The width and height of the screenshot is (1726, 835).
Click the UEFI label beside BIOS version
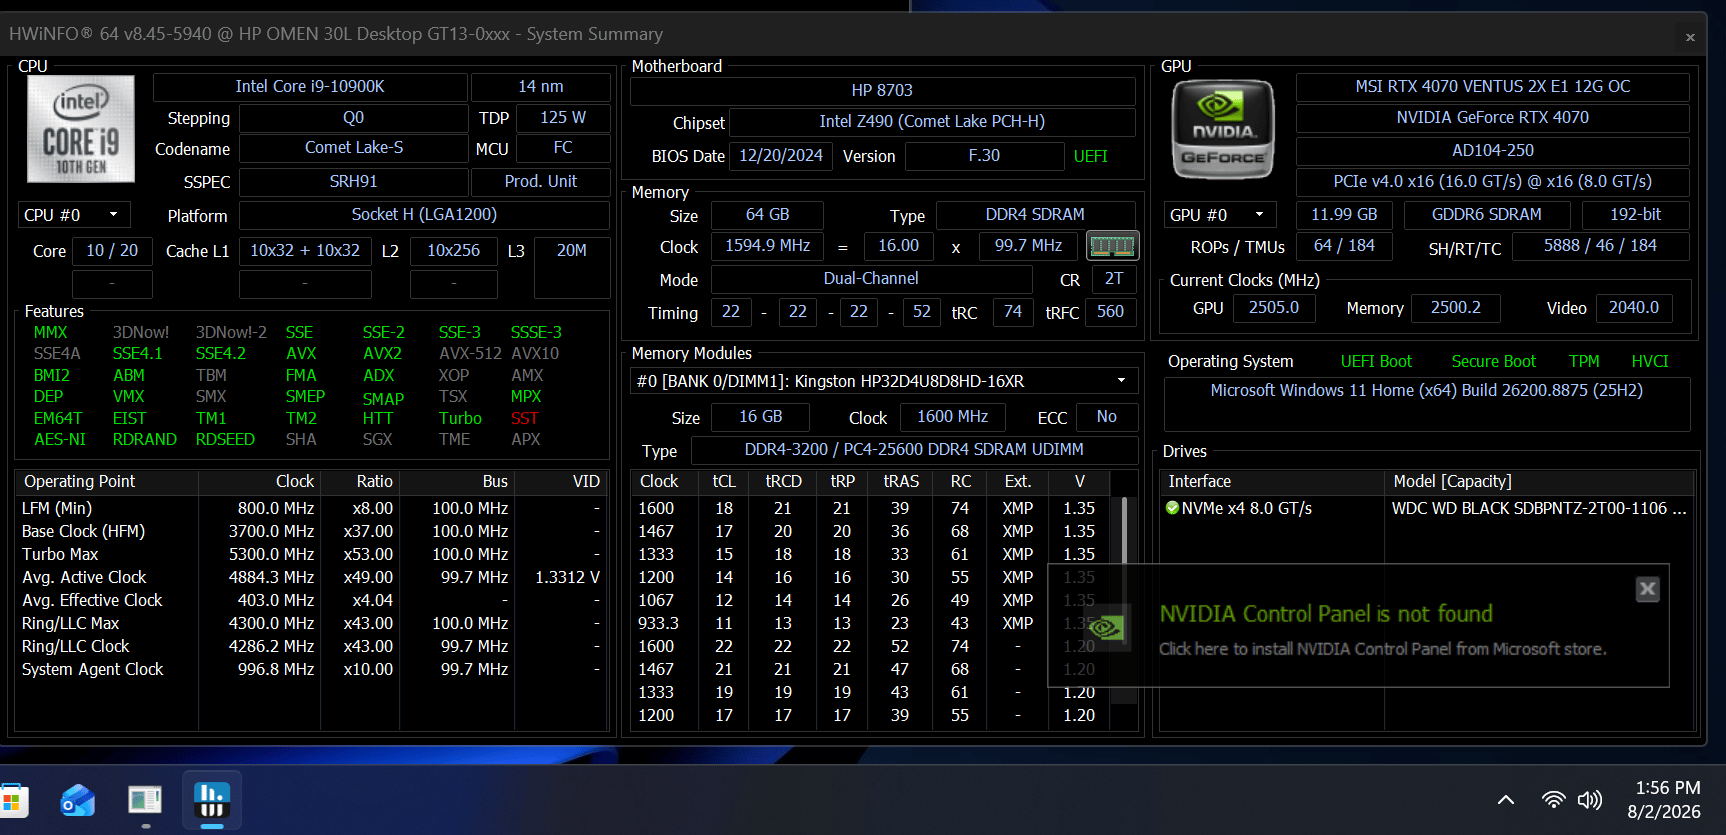1091,156
